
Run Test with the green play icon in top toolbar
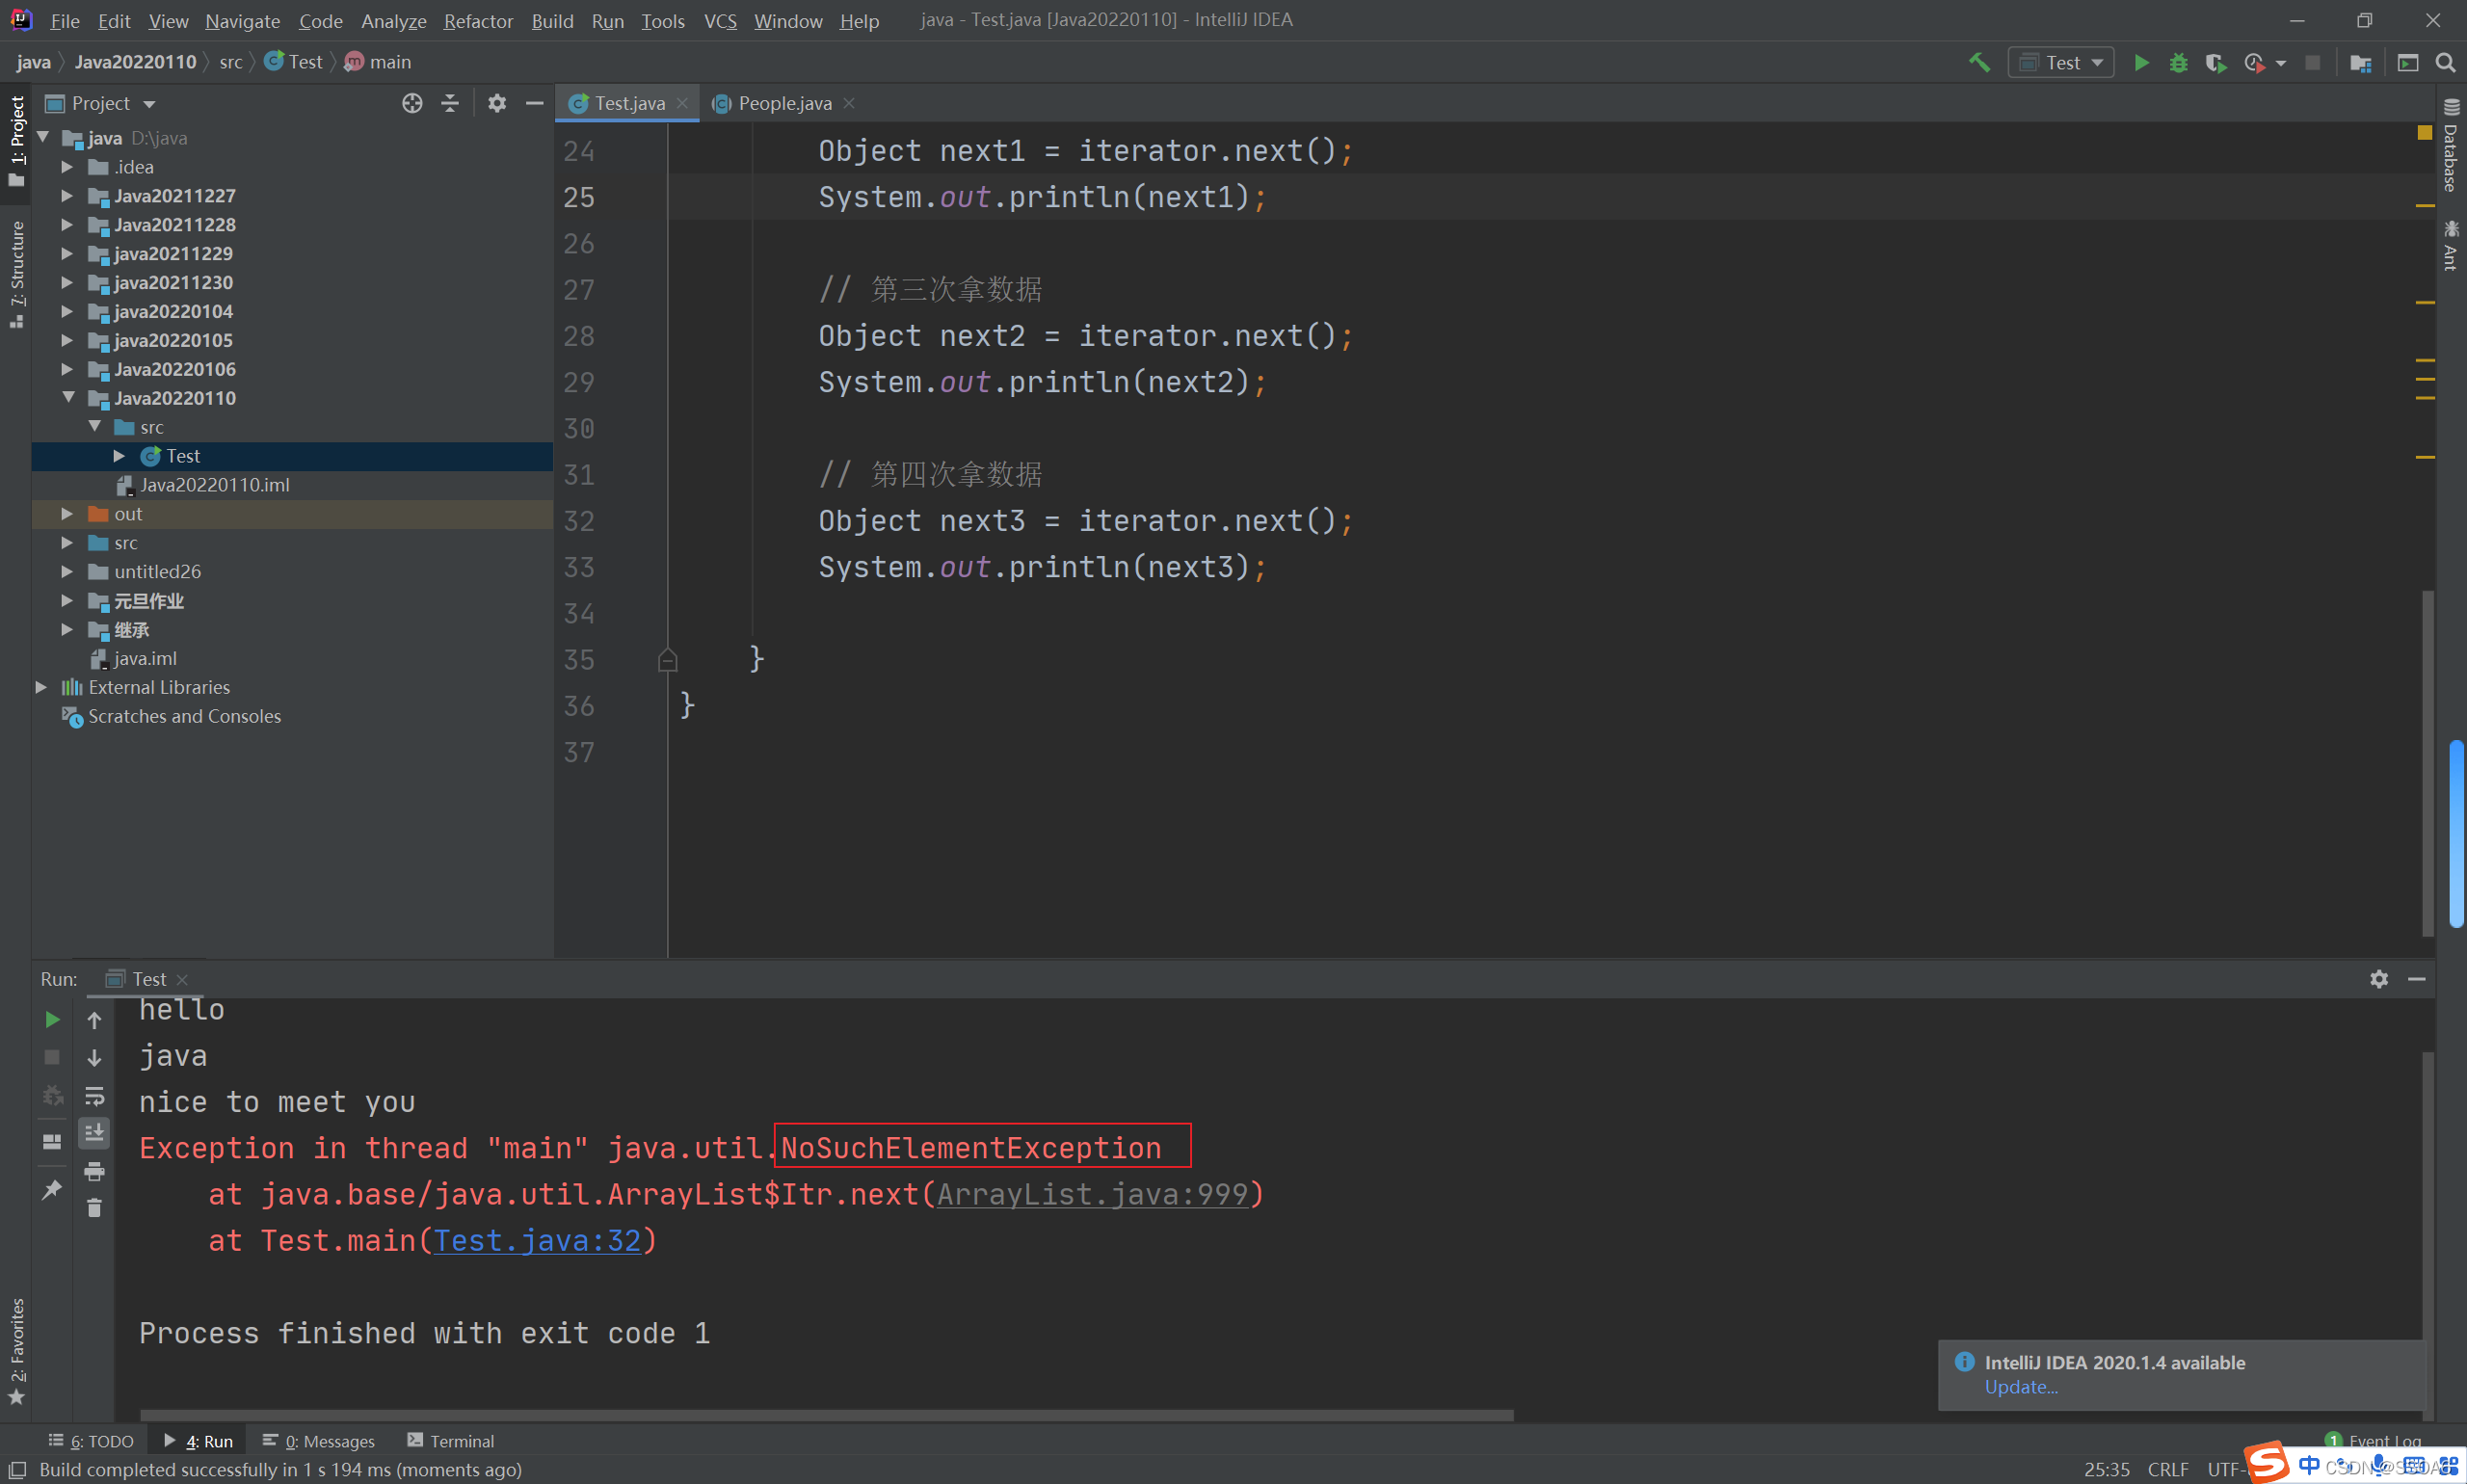tap(2141, 62)
